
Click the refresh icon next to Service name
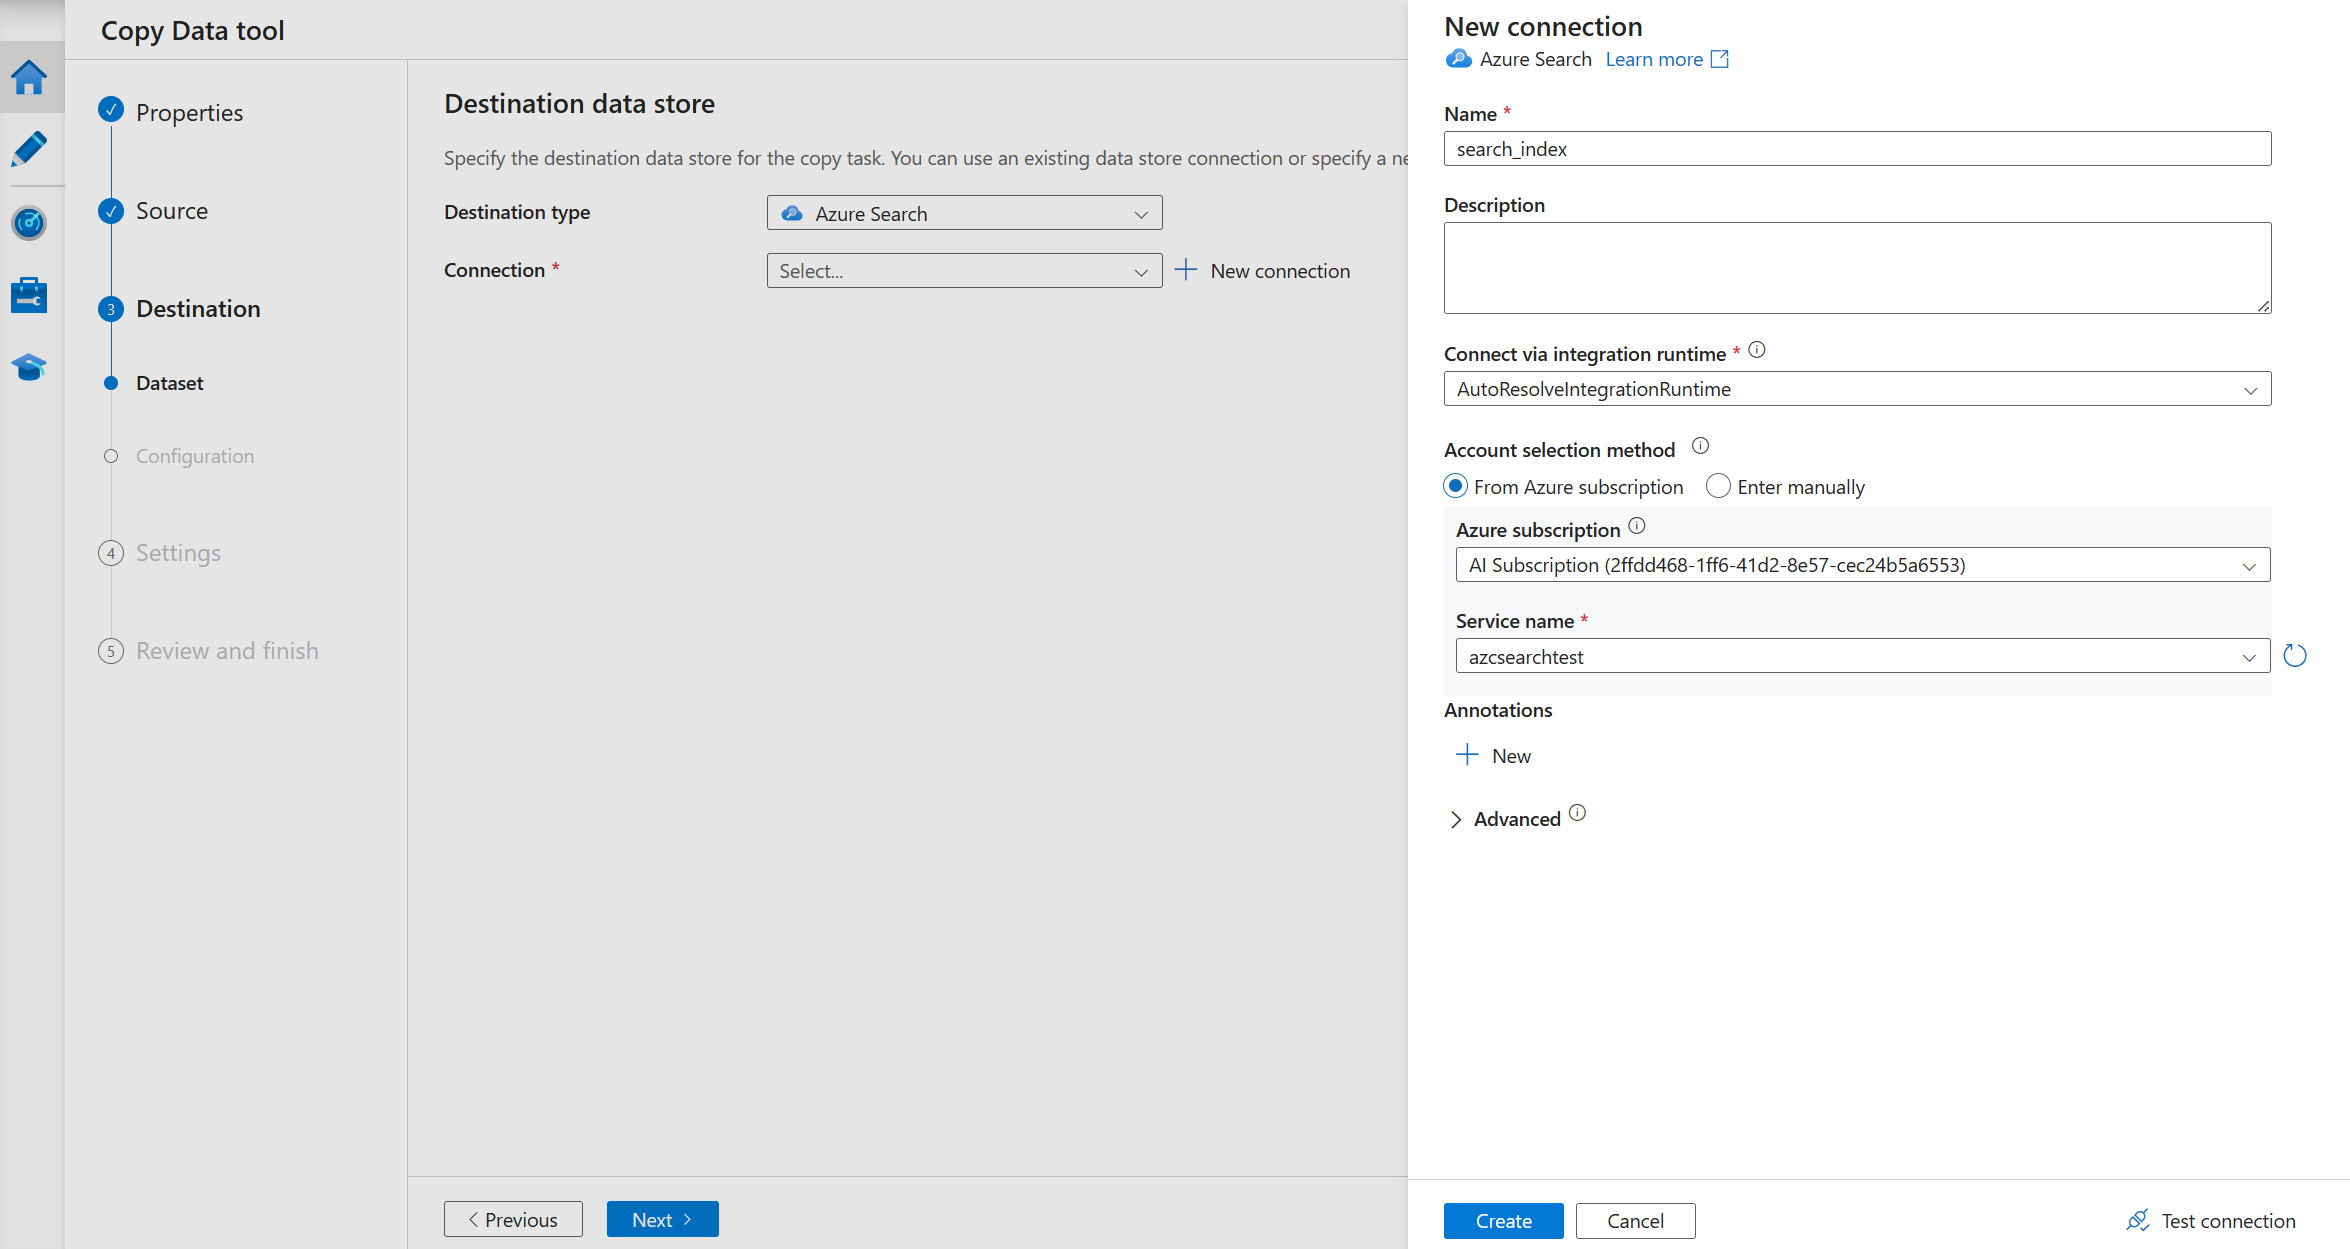2295,656
